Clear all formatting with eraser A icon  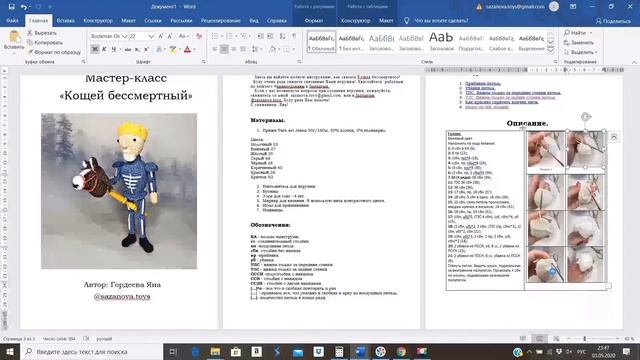[x=199, y=36]
